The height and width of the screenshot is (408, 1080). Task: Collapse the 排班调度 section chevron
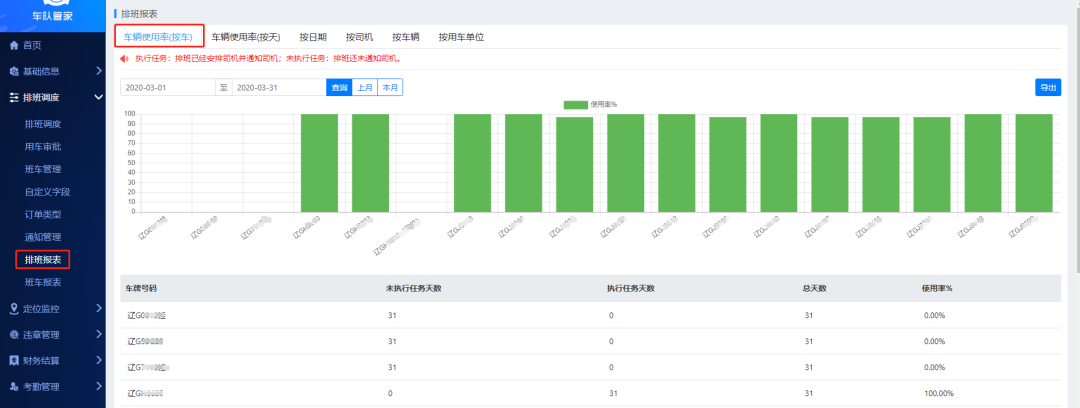[98, 97]
